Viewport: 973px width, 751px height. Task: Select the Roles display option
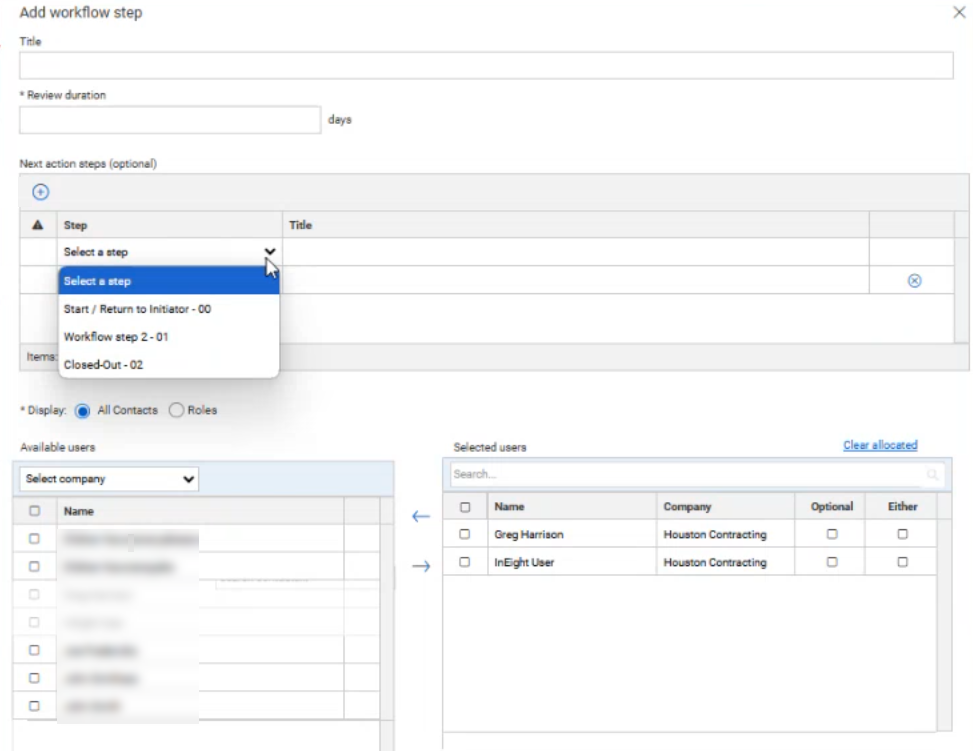coord(176,410)
